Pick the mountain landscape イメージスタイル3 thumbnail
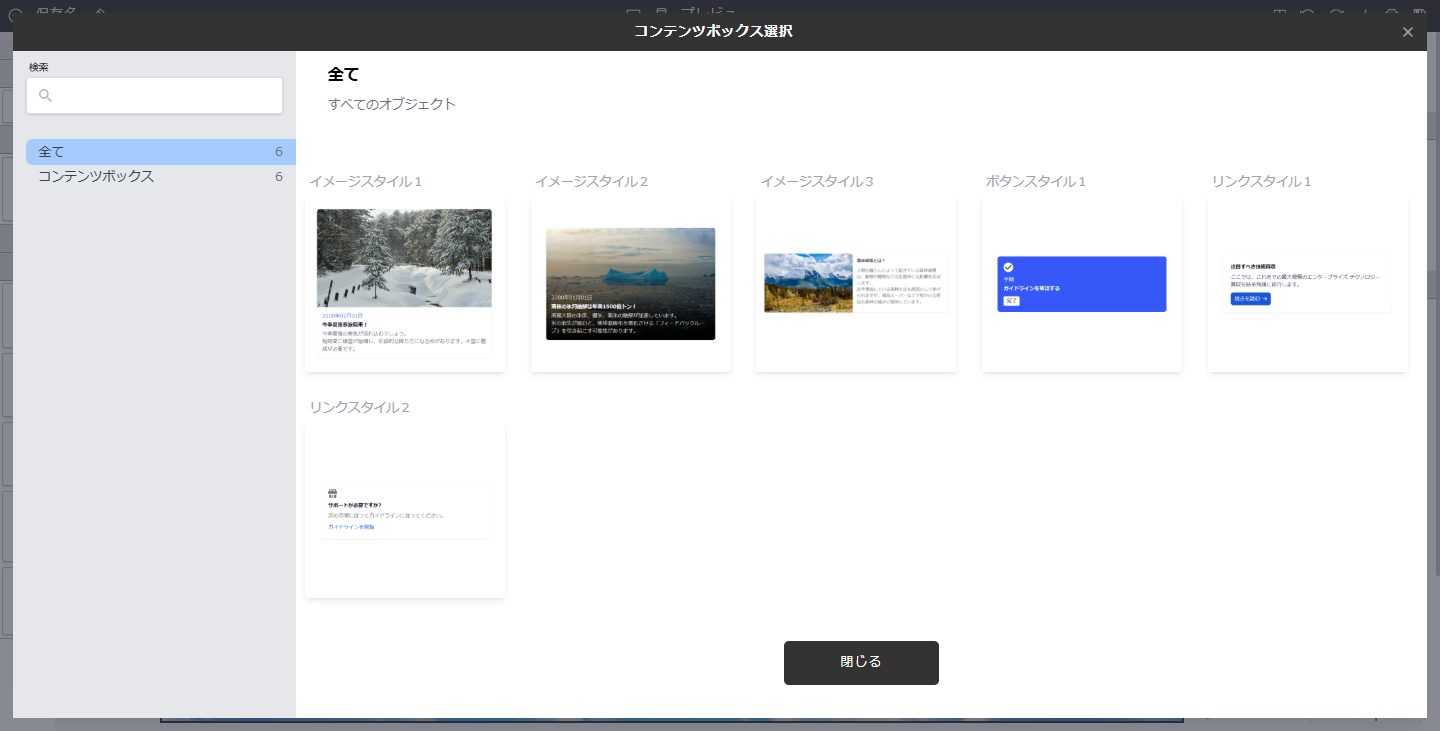This screenshot has width=1440, height=731. [x=808, y=283]
